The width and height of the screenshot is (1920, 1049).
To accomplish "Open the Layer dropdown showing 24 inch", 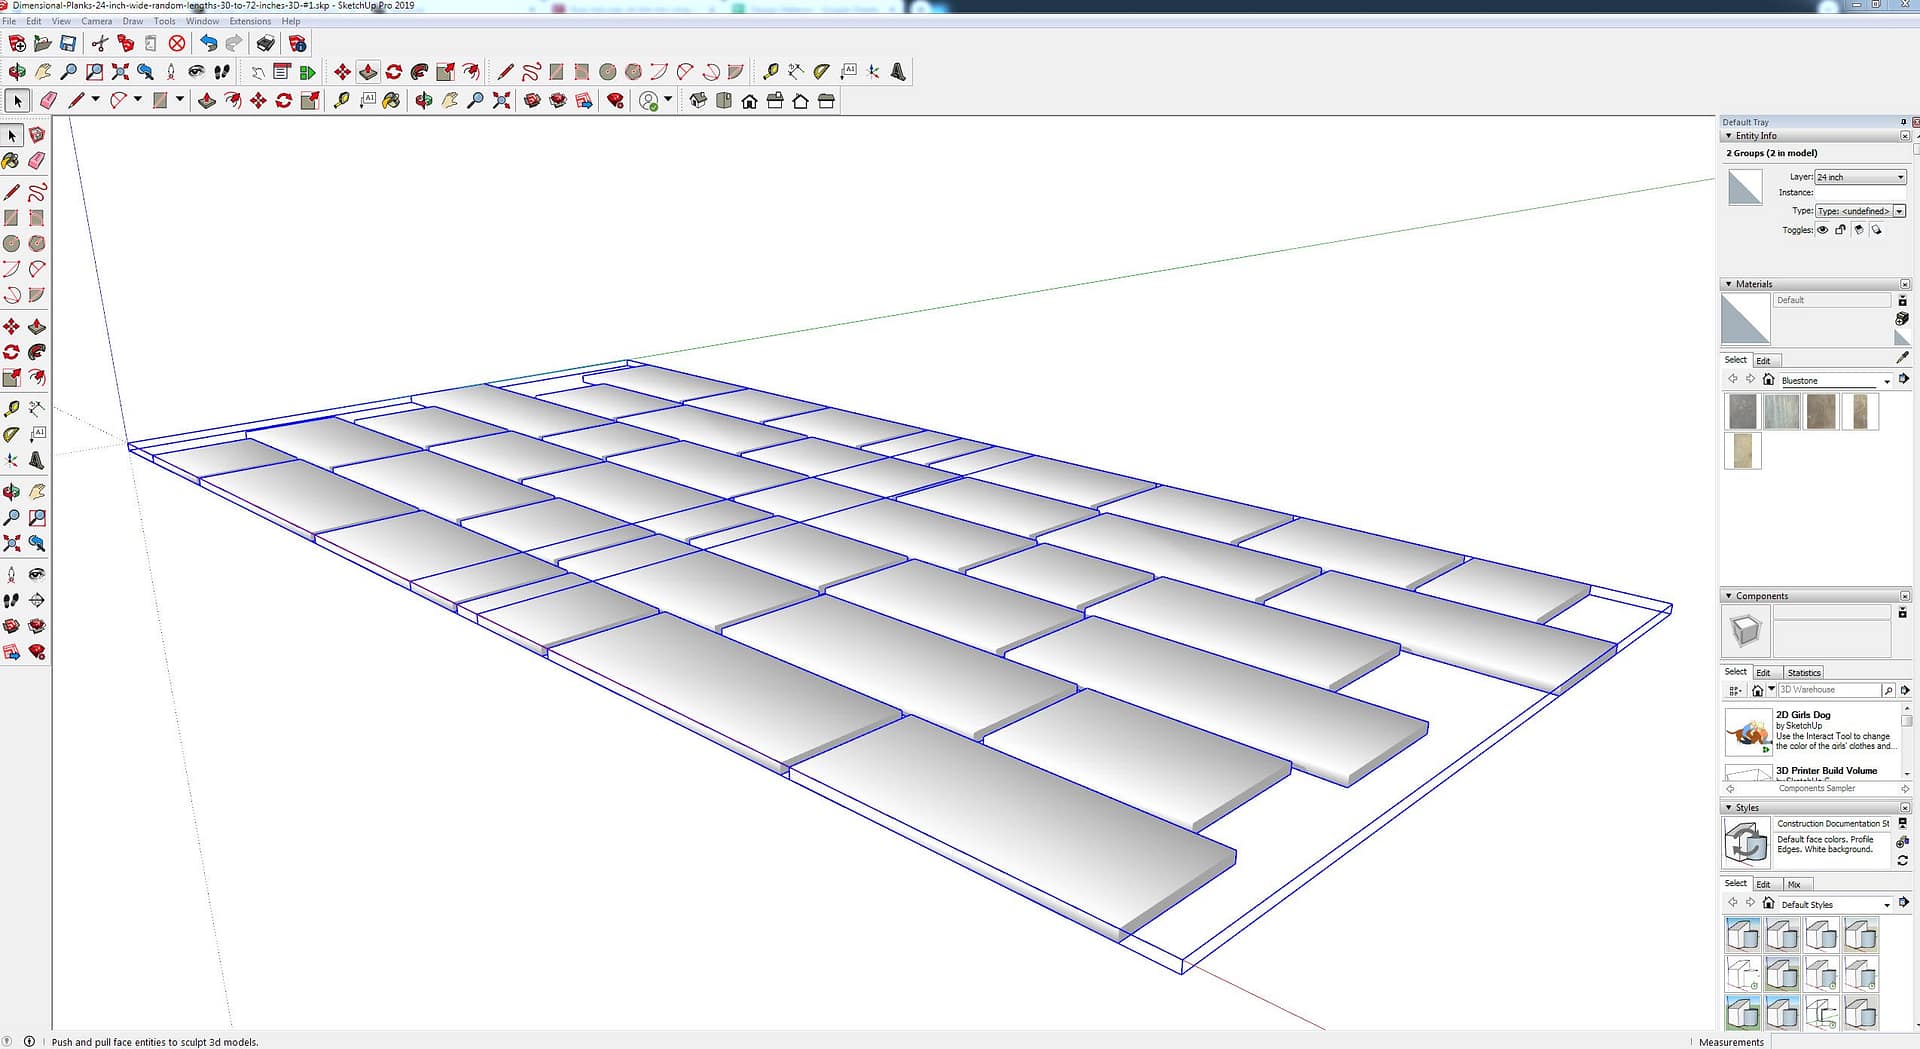I will point(1860,177).
